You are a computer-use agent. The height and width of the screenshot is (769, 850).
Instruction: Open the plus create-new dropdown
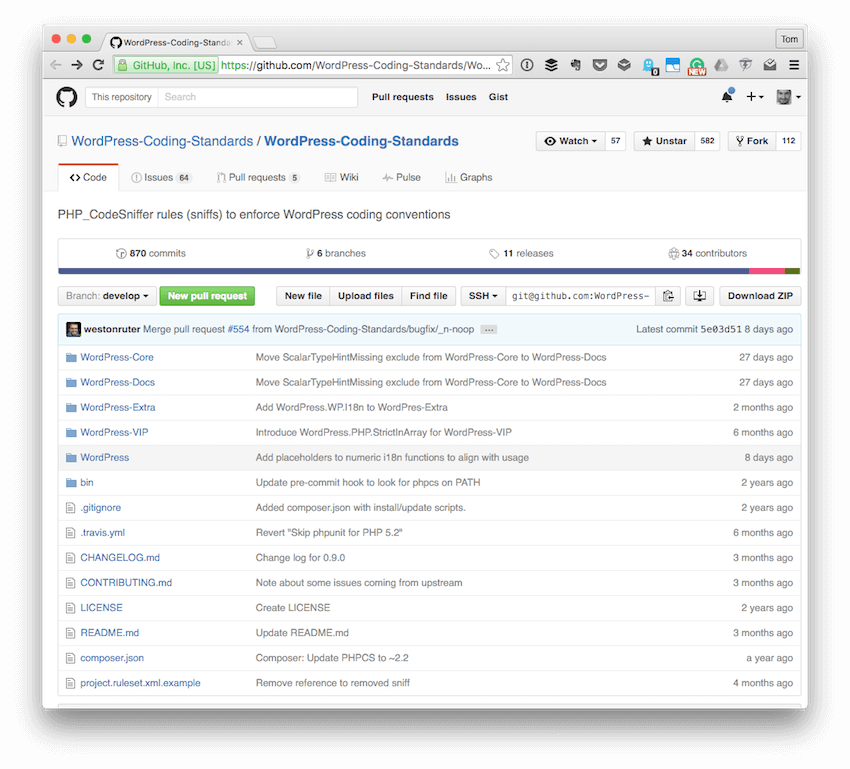755,96
